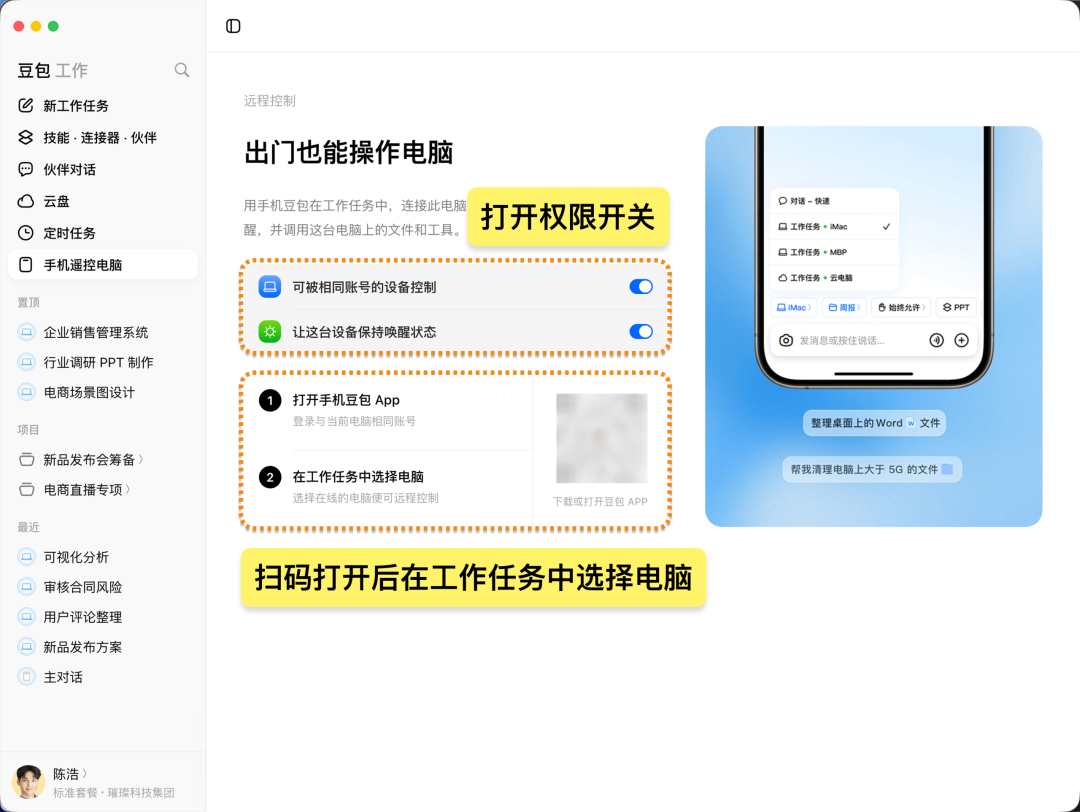This screenshot has width=1080, height=812.
Task: Open the search icon beside 豆包 工作
Action: tap(182, 70)
